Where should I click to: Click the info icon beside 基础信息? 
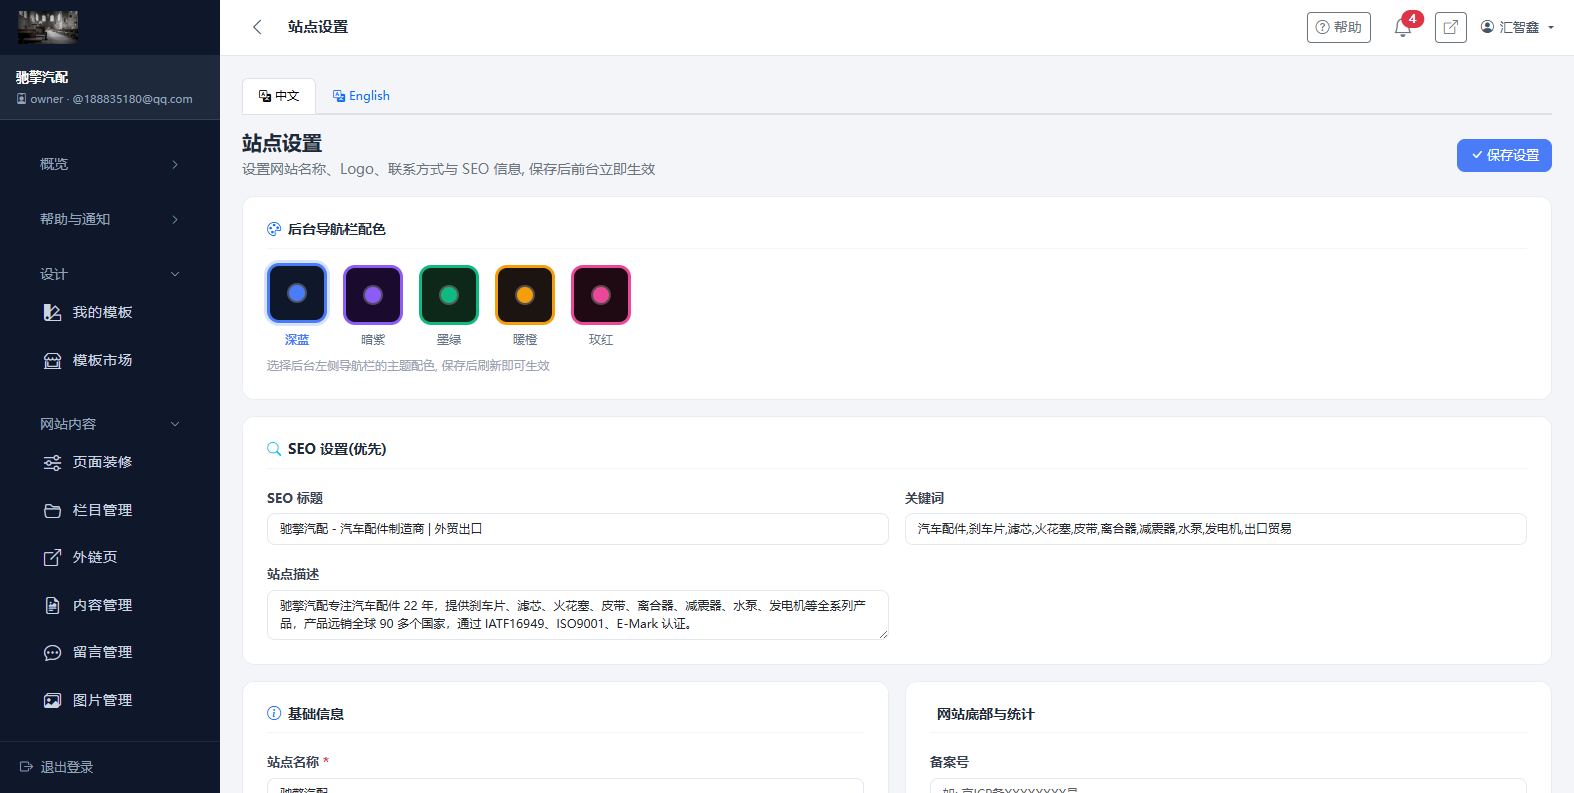[x=274, y=713]
